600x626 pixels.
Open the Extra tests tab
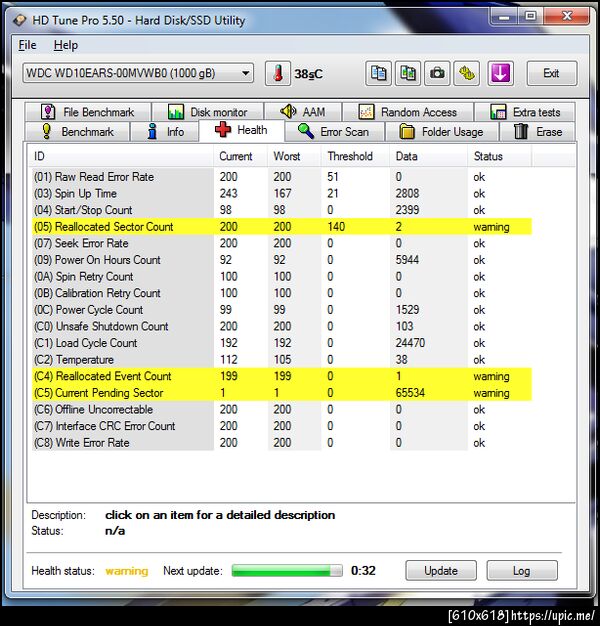525,112
